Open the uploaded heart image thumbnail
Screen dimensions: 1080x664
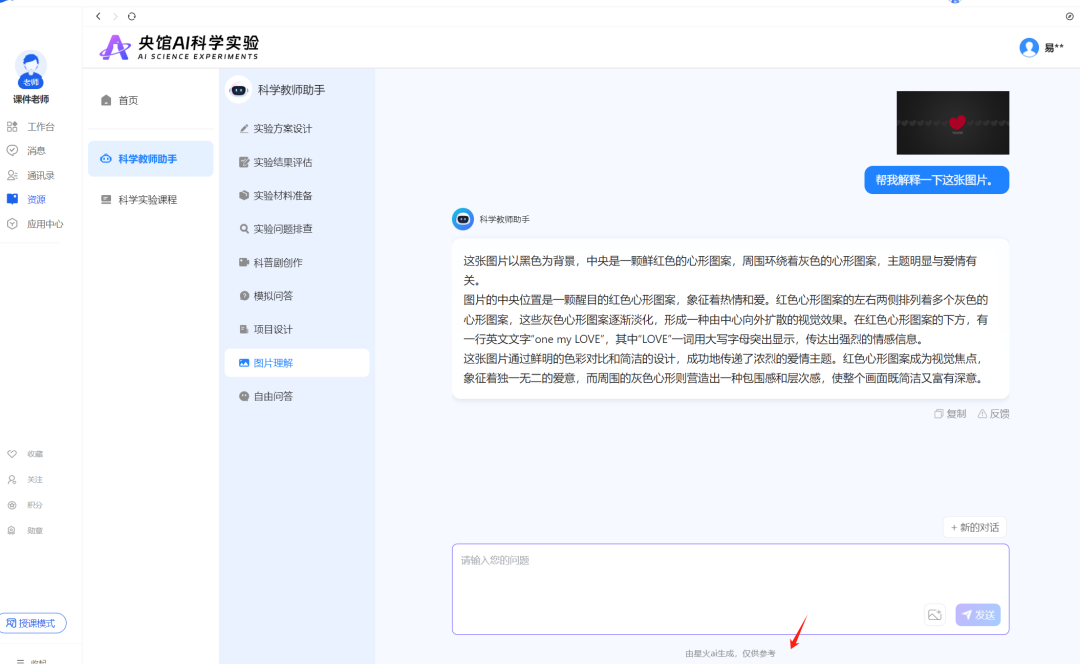click(952, 123)
